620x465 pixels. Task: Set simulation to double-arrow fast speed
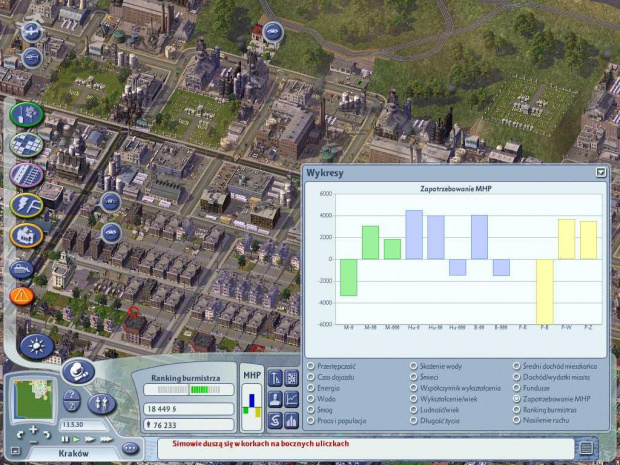90,439
